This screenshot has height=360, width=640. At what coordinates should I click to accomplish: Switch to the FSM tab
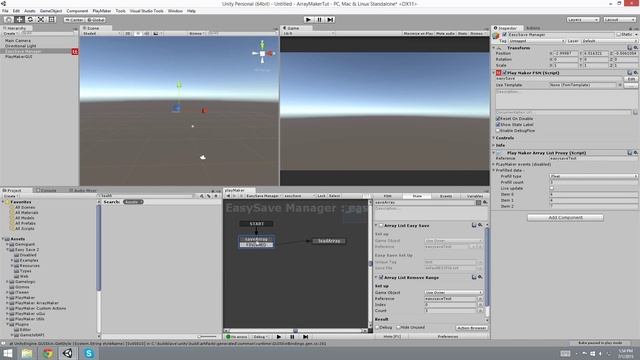[388, 196]
